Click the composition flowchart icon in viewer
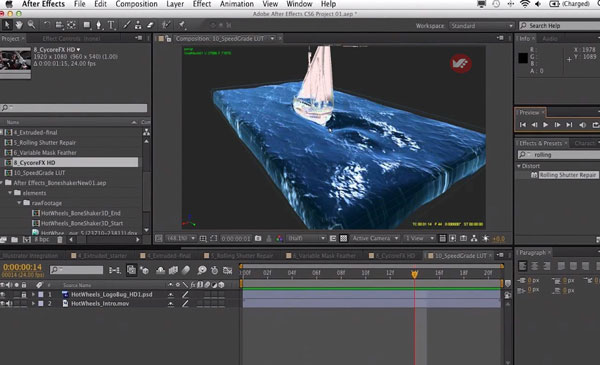The width and height of the screenshot is (600, 365). click(474, 238)
